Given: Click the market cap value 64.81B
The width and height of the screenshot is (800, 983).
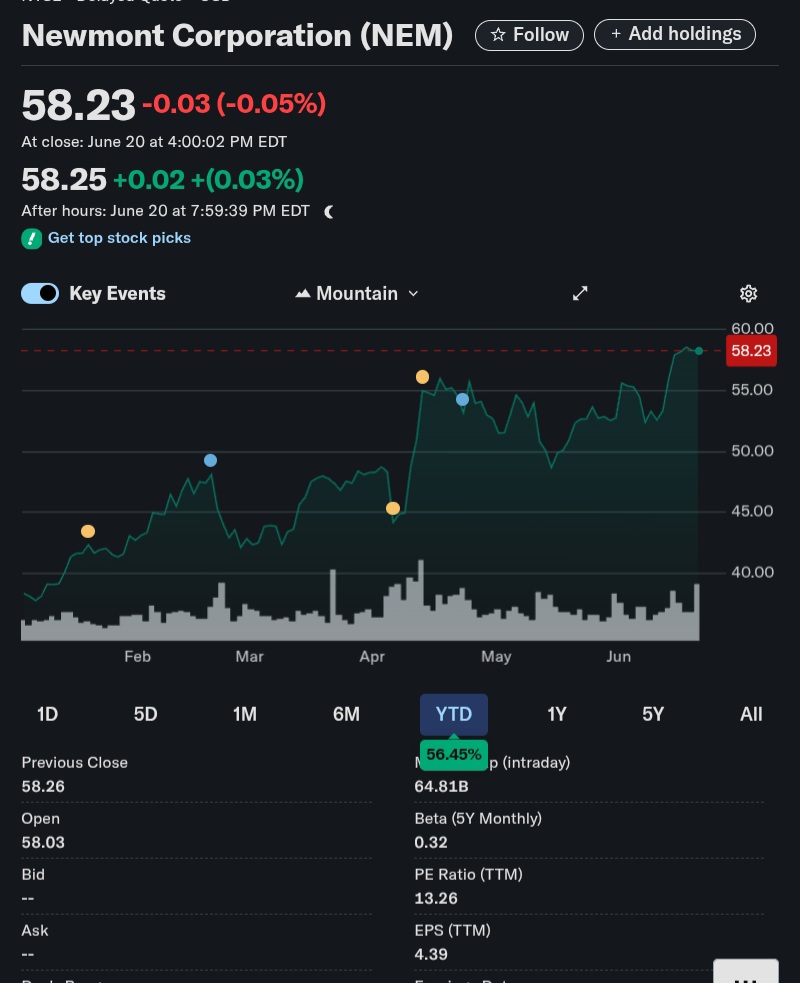Looking at the screenshot, I should pyautogui.click(x=441, y=787).
